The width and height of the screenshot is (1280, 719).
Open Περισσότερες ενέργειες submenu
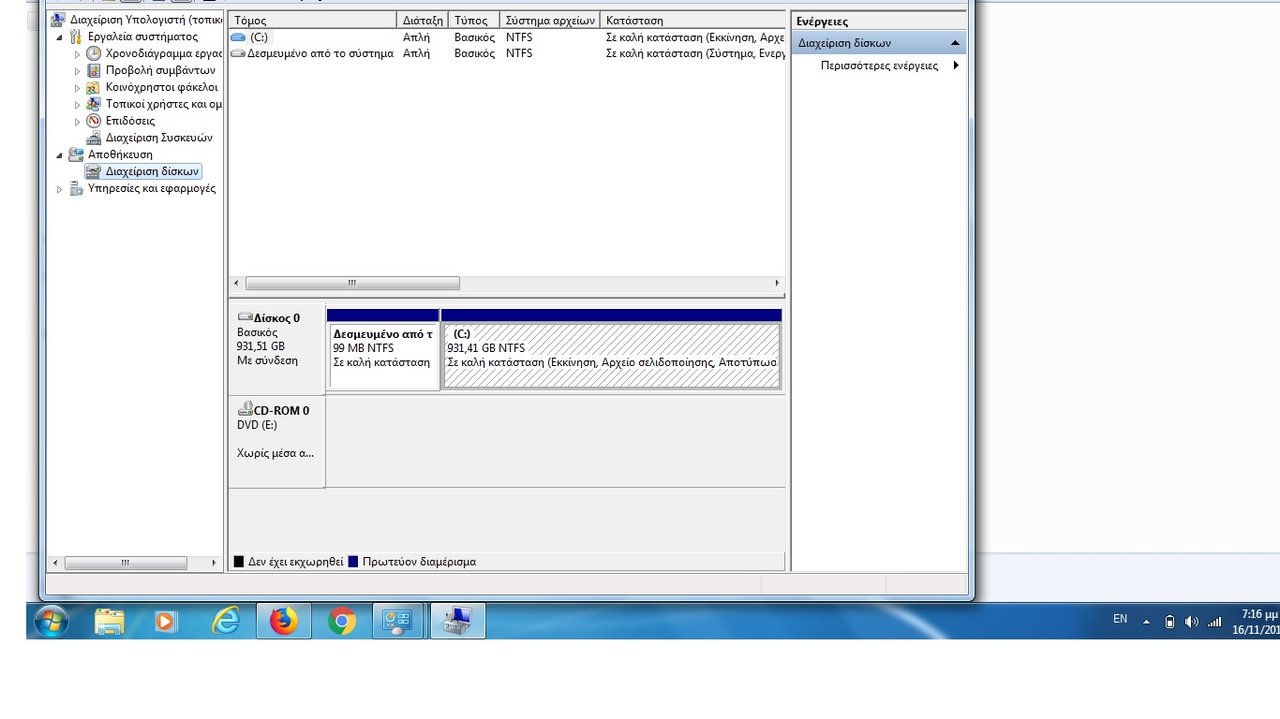955,66
